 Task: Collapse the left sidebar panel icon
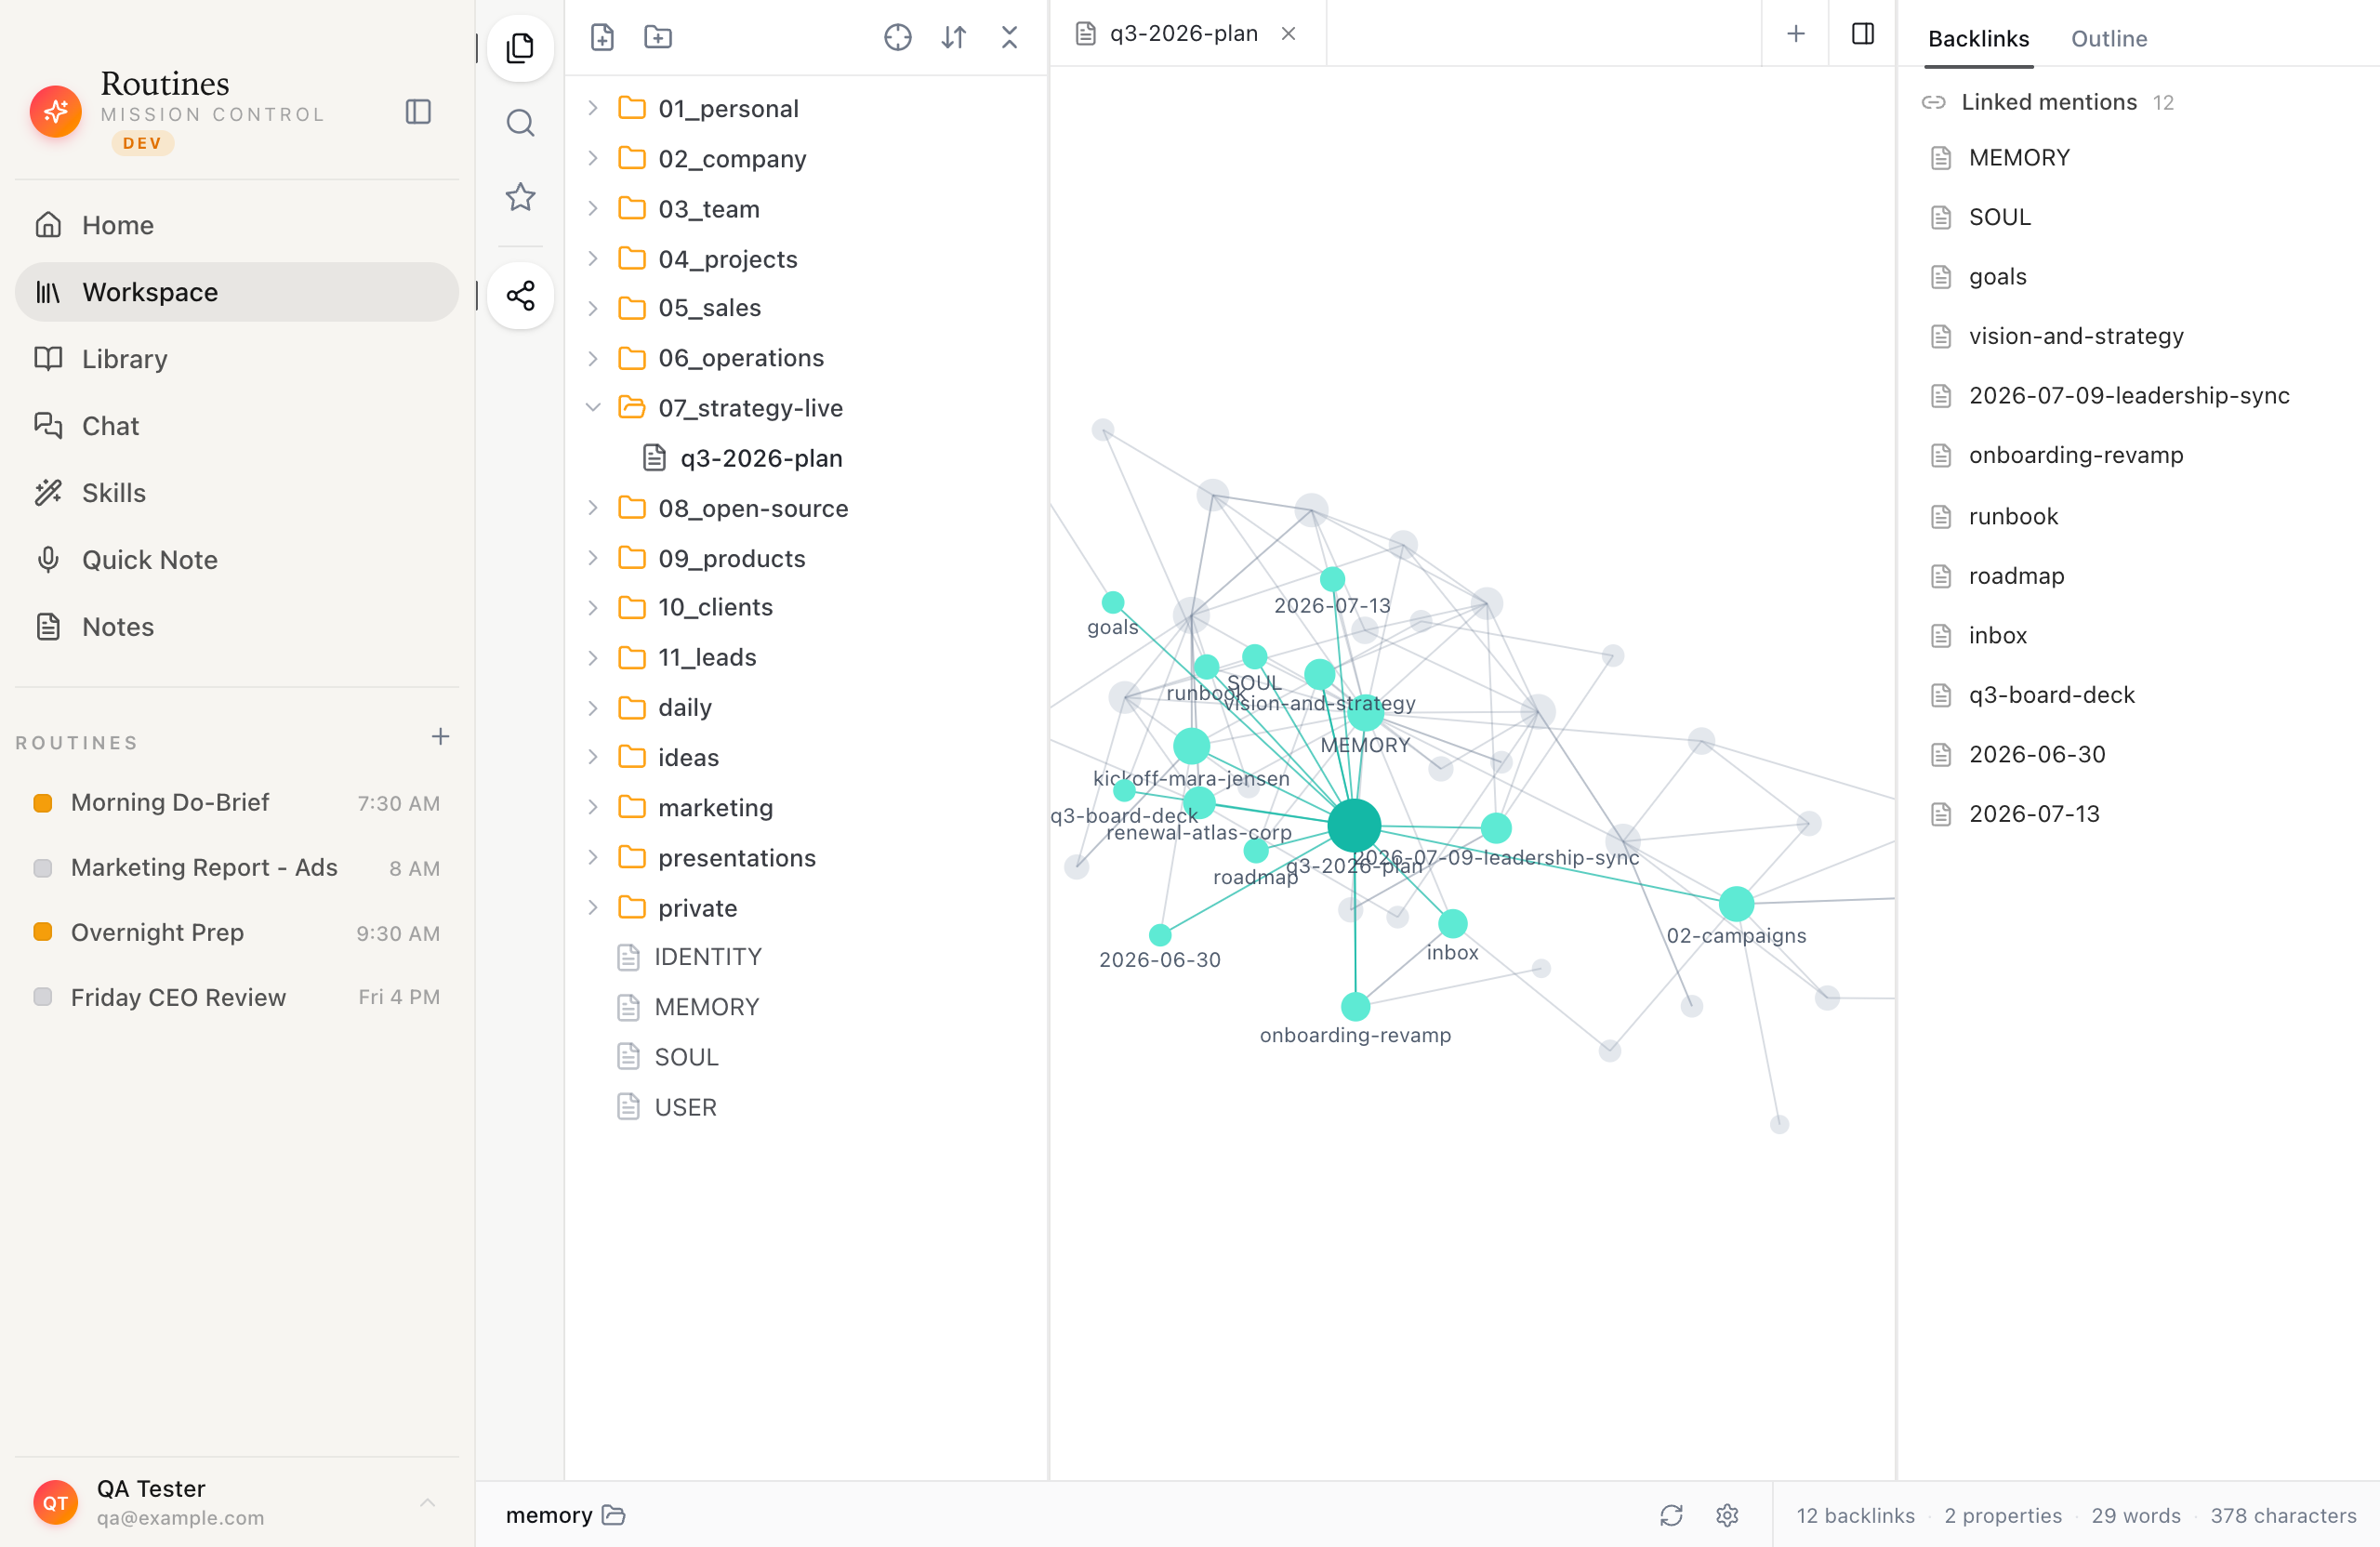coord(418,111)
